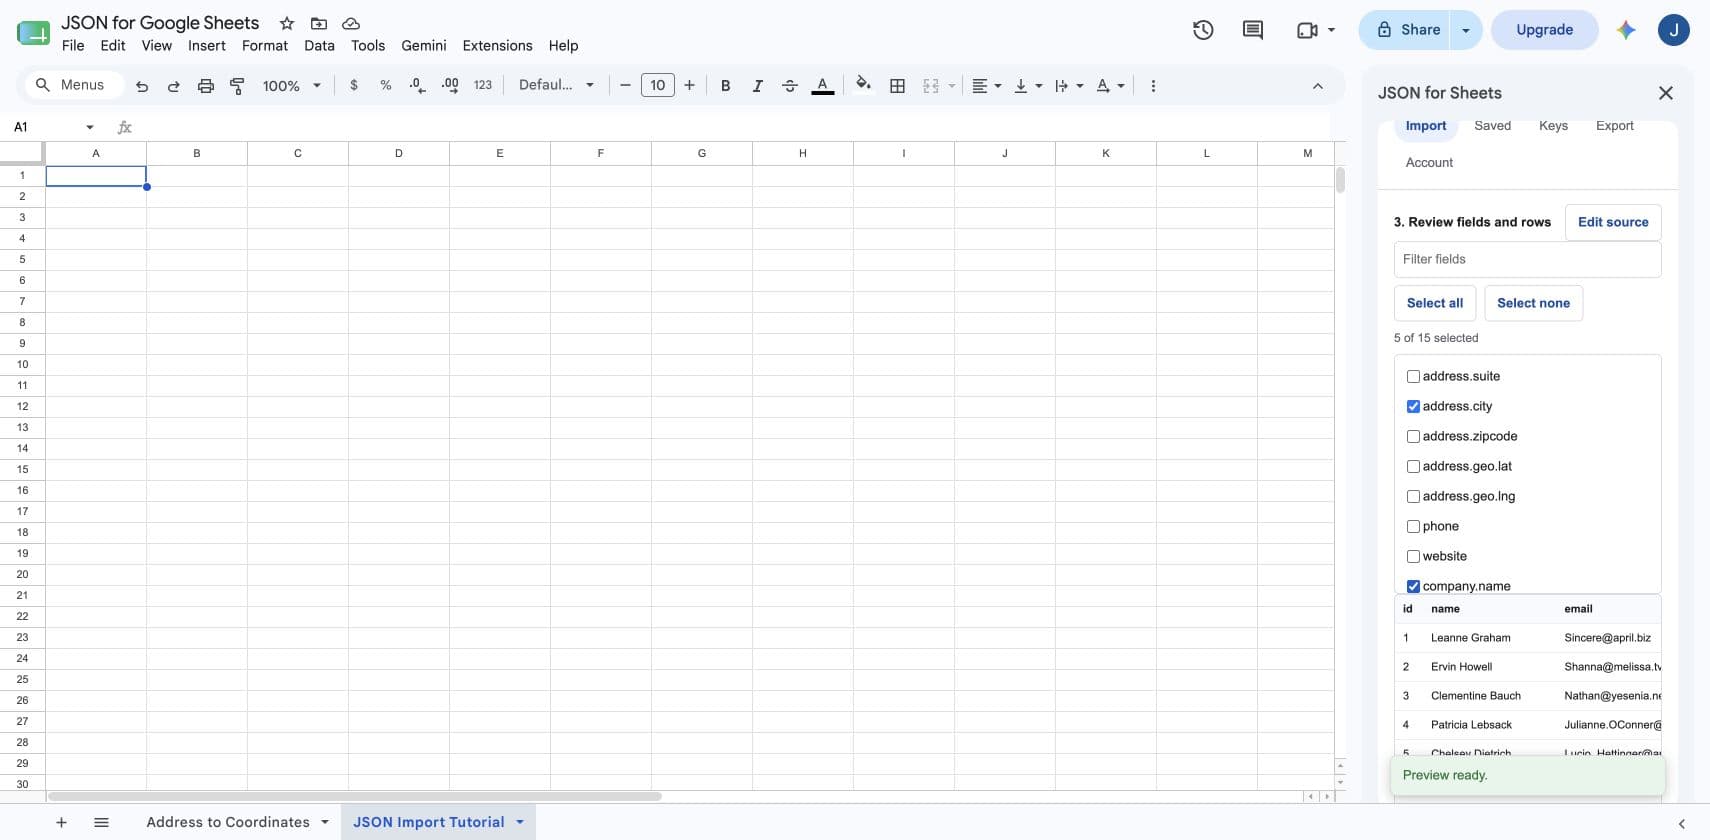
Task: Check cloud save status icon
Action: click(351, 23)
